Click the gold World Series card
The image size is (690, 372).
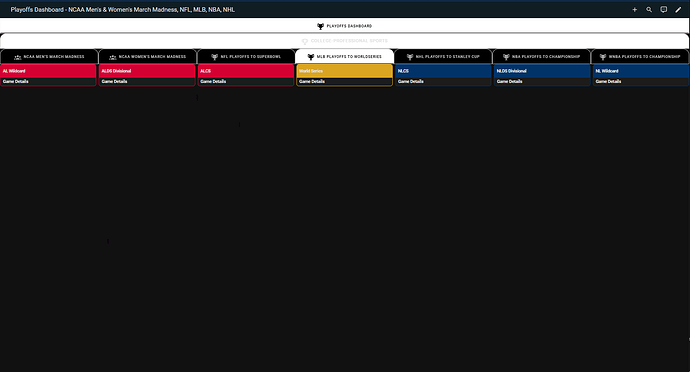(x=345, y=71)
